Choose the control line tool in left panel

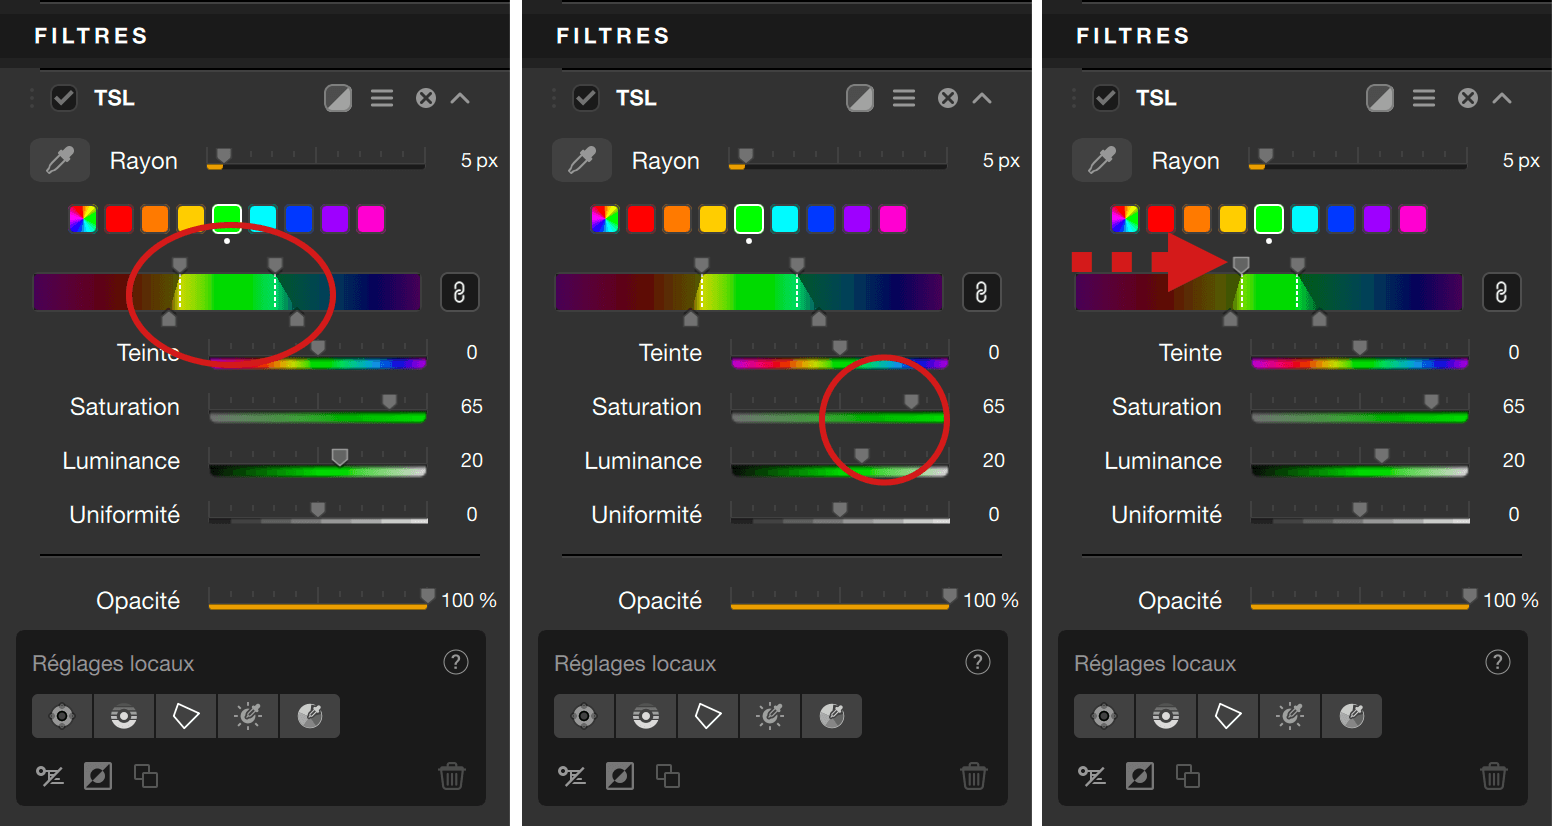click(x=124, y=716)
